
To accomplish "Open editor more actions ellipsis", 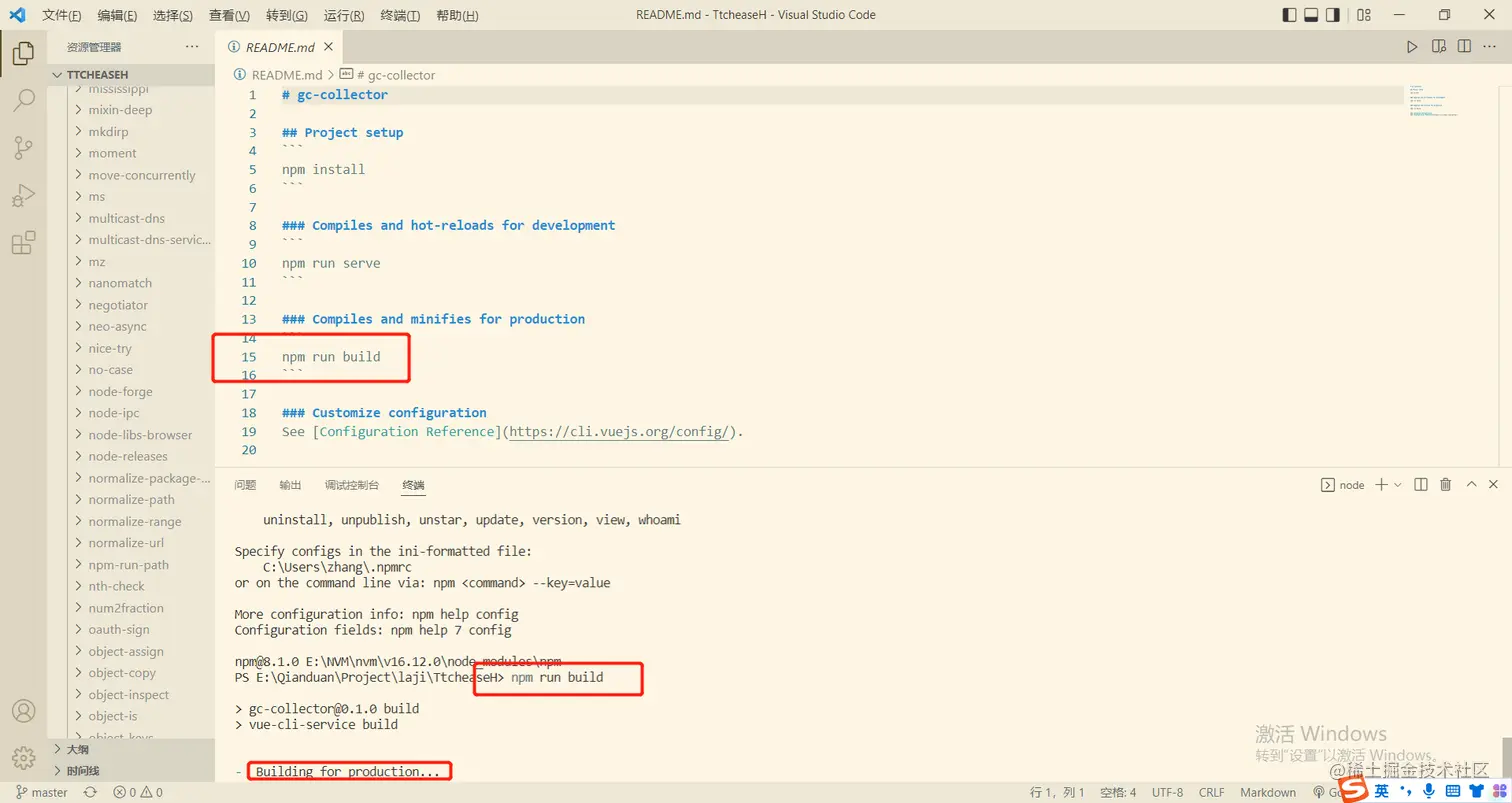I will tap(1490, 47).
